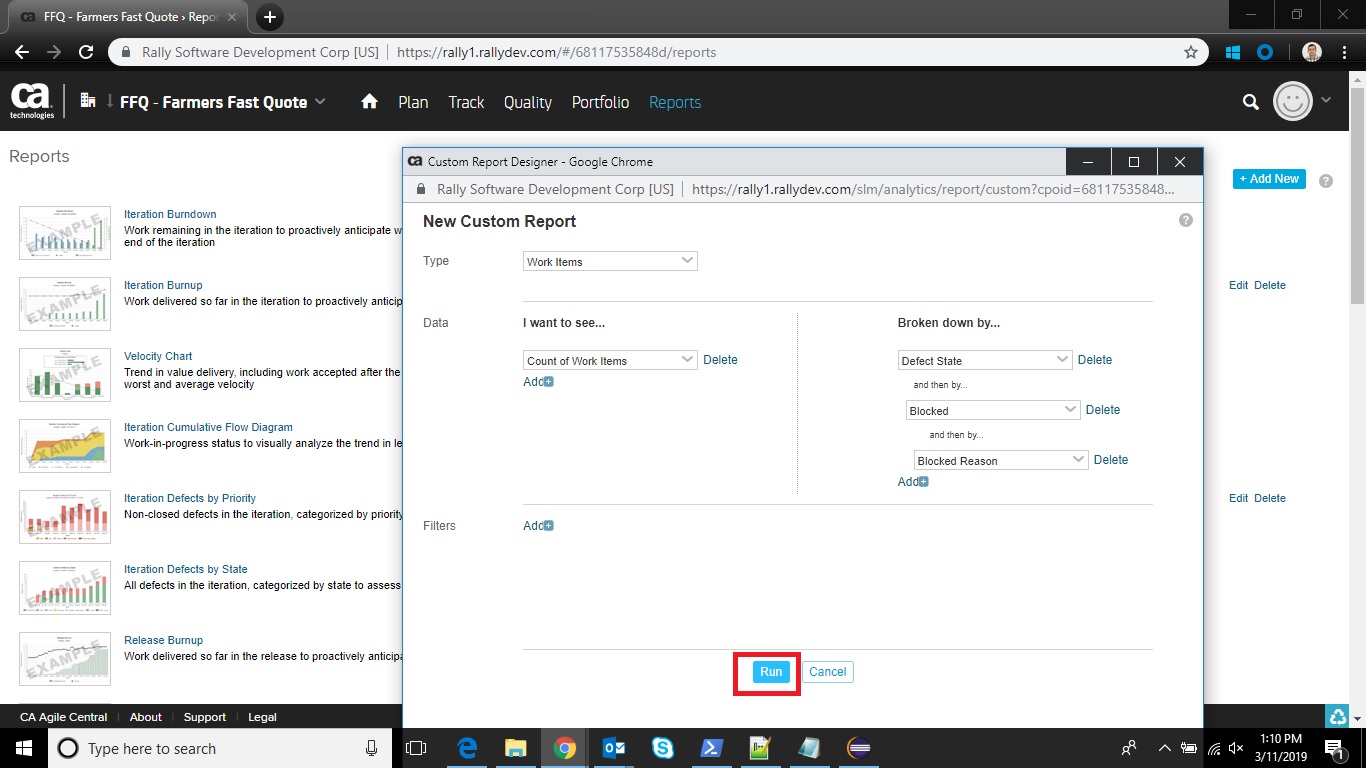Close the FFQ Farmers Fast Quote tab
Screen dimensions: 1366x768
(x=234, y=17)
